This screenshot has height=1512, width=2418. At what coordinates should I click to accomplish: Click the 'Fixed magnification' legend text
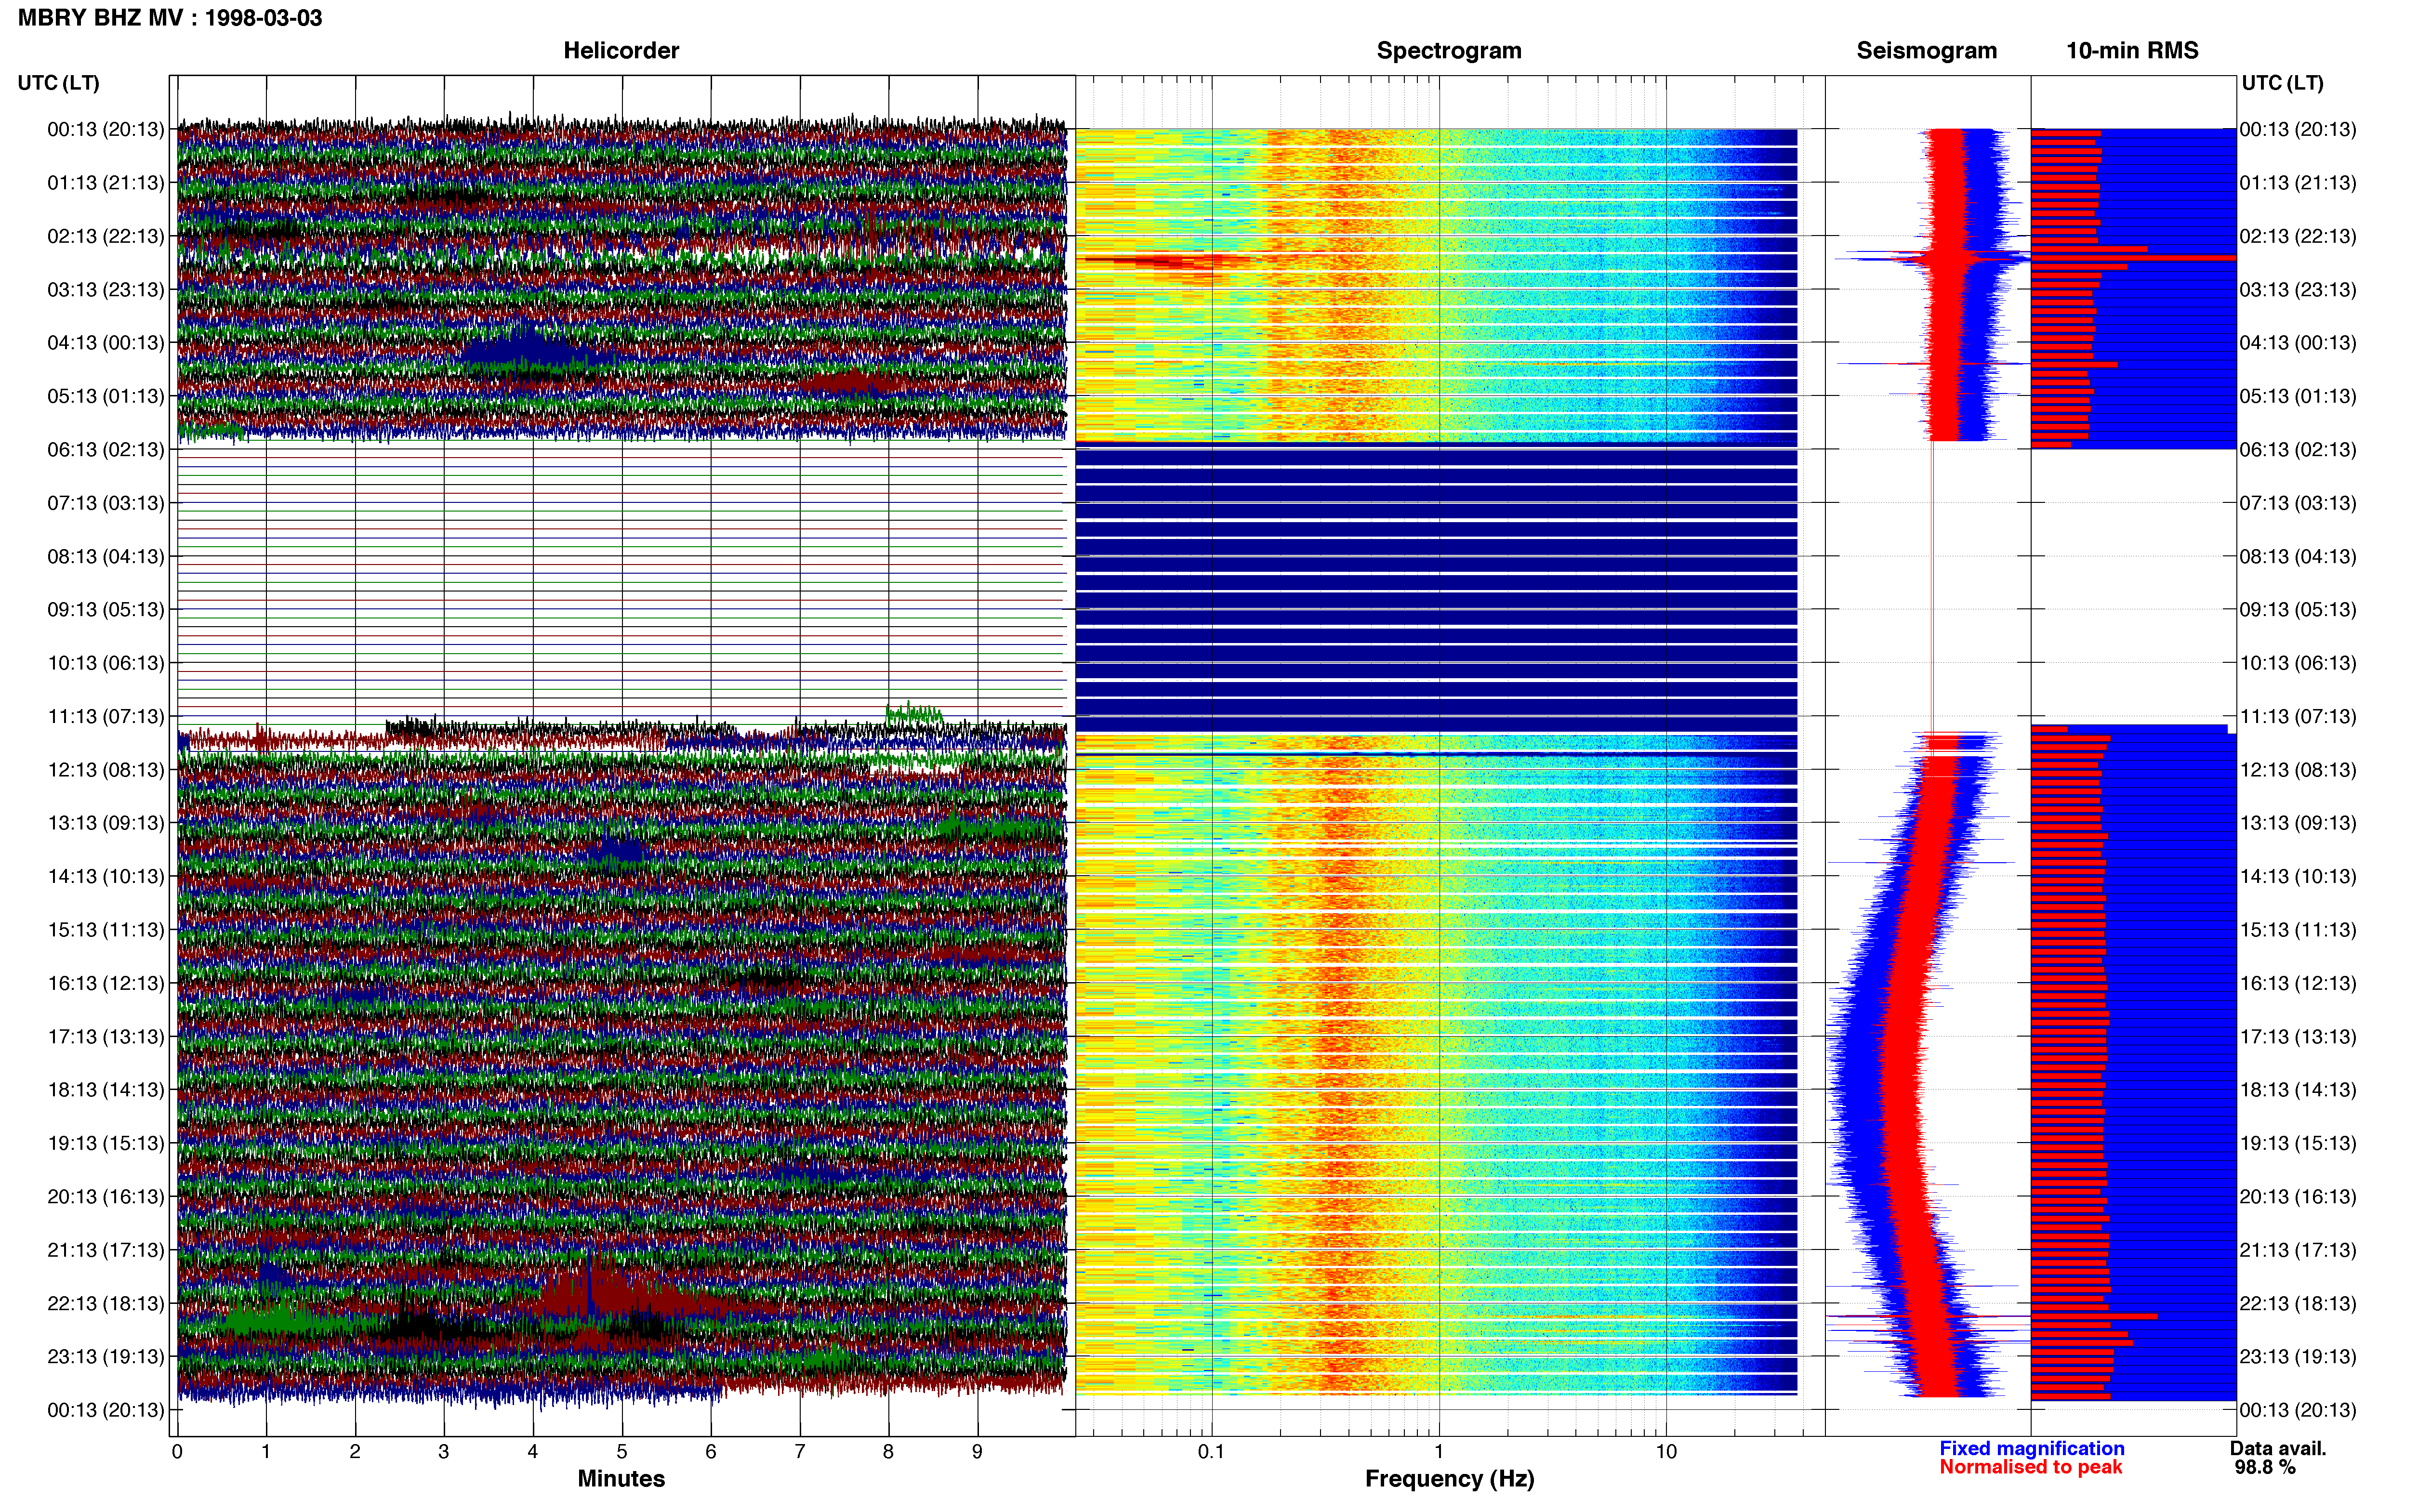[2031, 1448]
